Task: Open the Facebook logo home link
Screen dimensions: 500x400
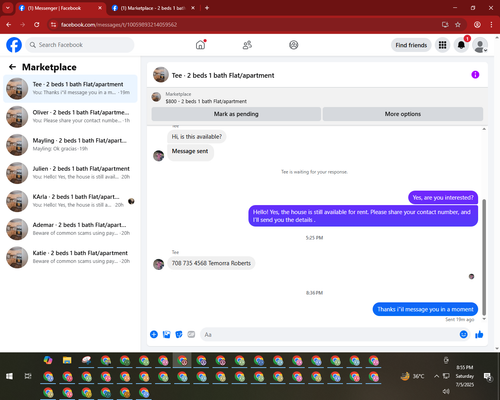Action: click(x=14, y=45)
